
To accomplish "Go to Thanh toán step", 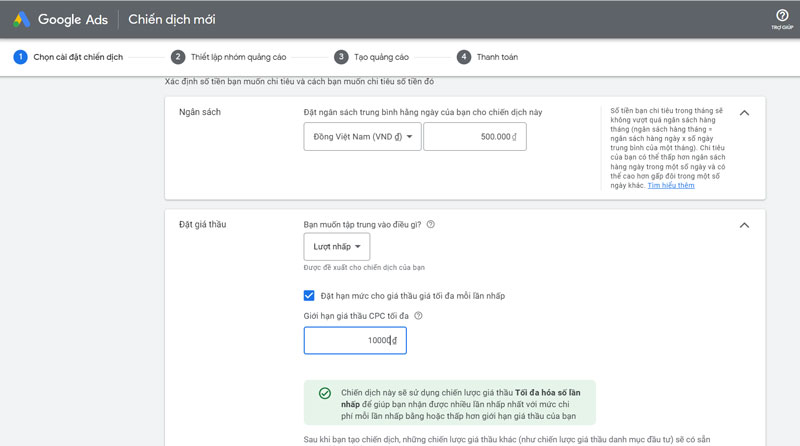I will tap(498, 57).
